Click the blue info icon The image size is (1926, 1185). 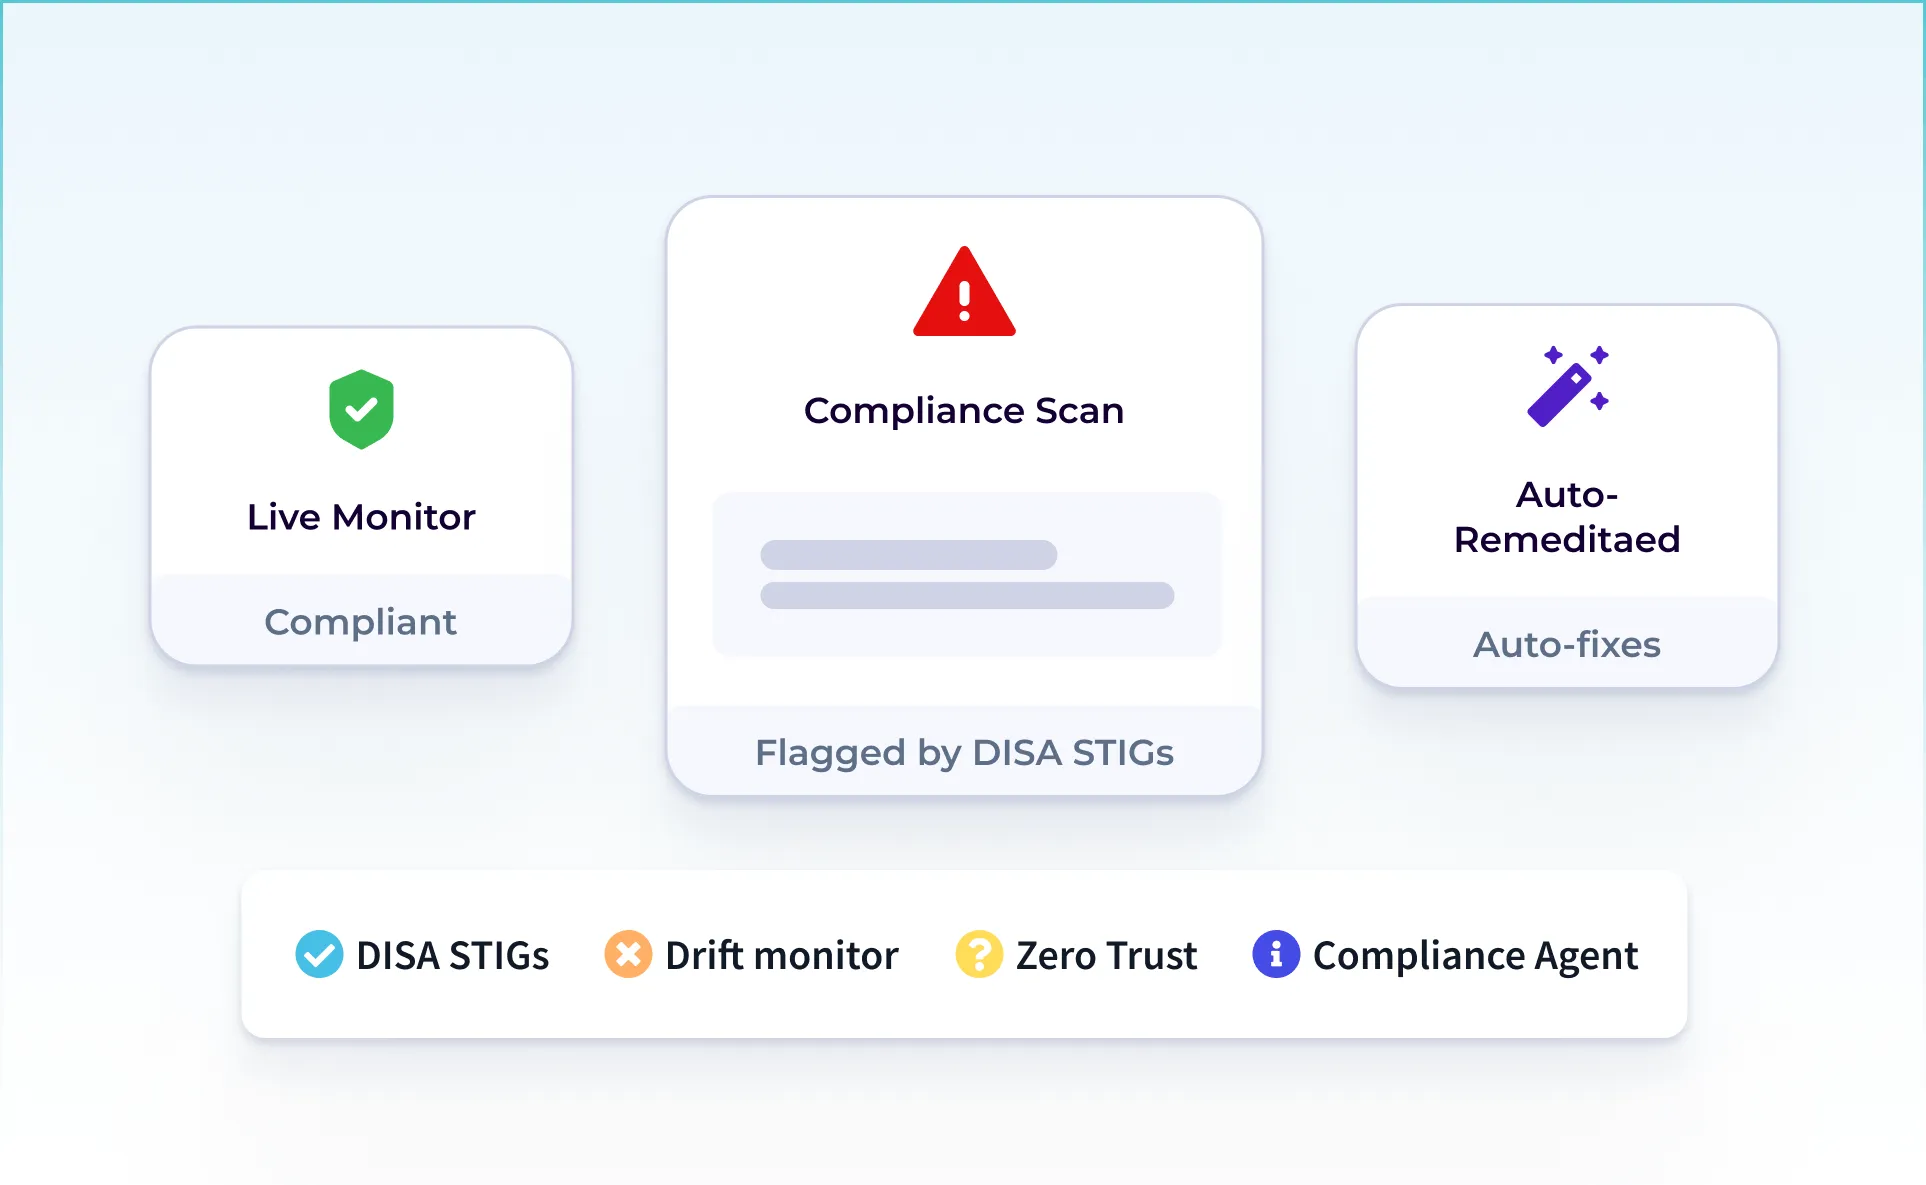(1276, 954)
